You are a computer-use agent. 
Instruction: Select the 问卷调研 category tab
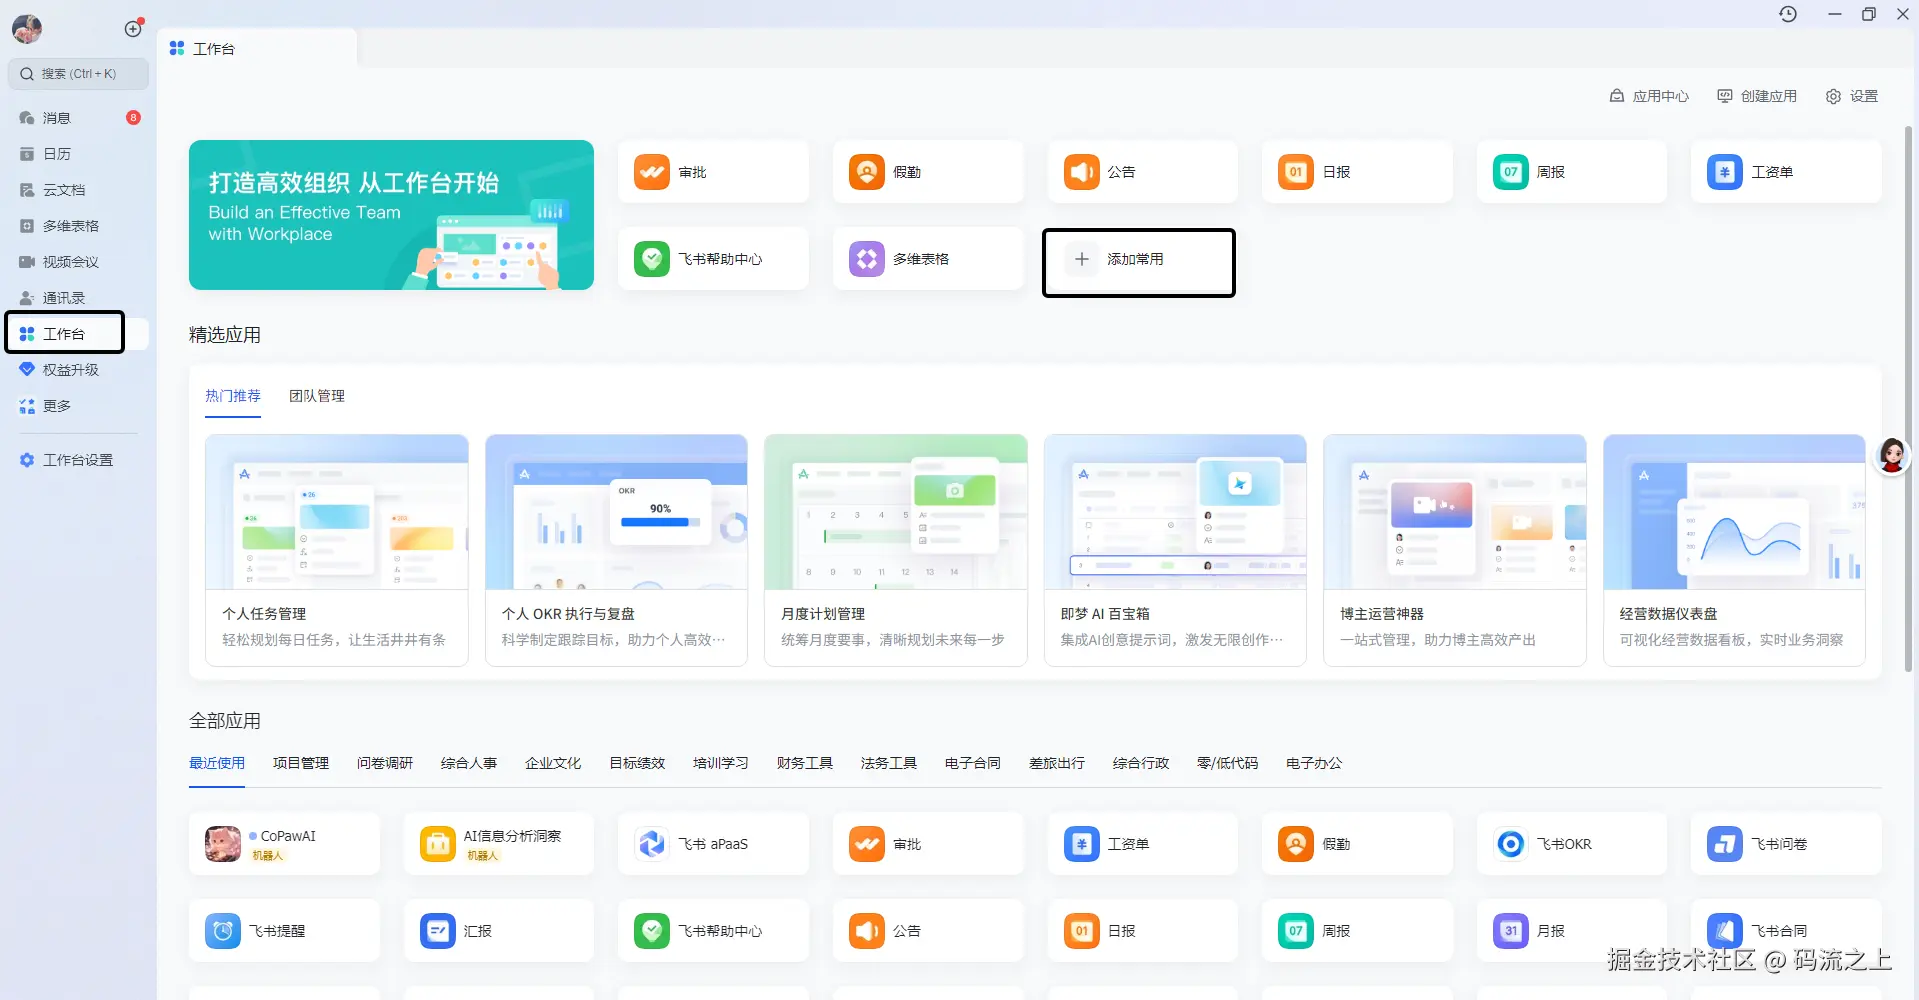click(x=385, y=763)
